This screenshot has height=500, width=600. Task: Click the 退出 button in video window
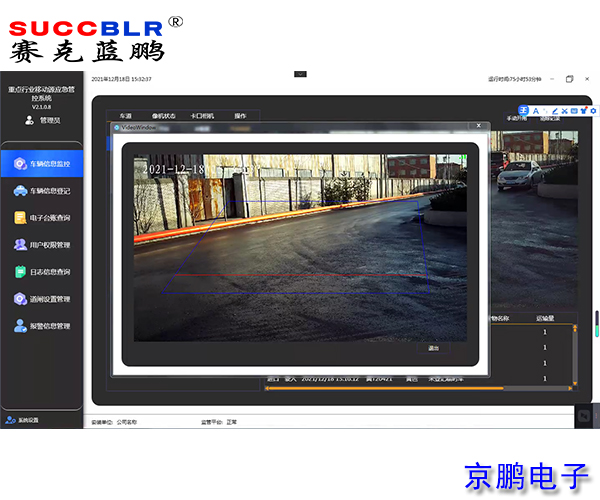coord(433,348)
